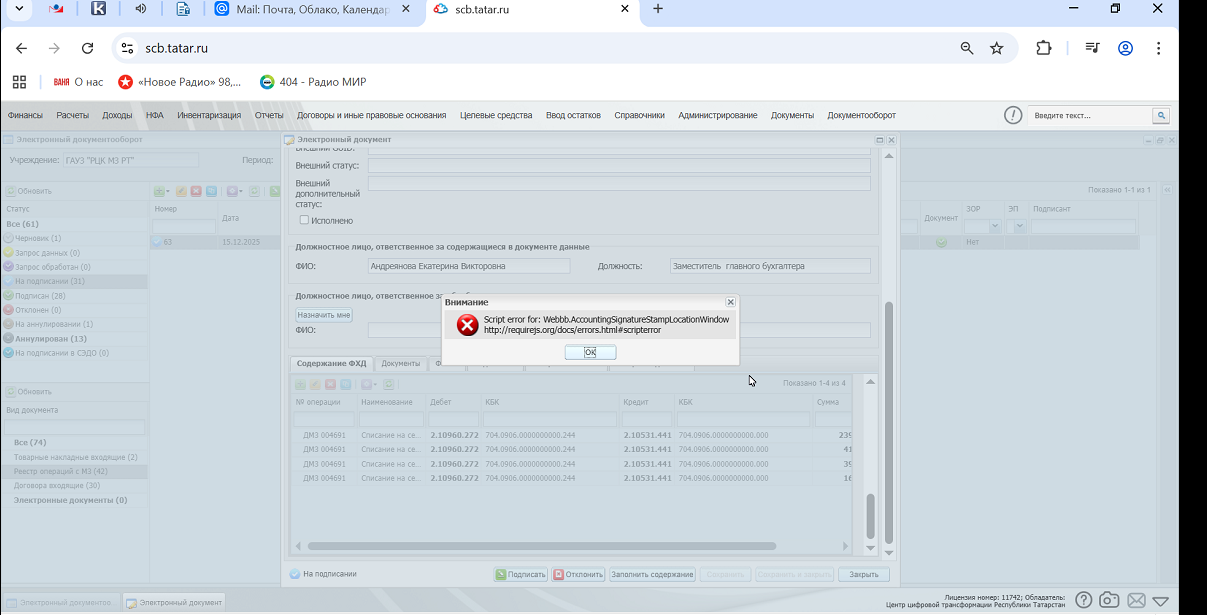
Task: Open the «Новое Радио» bookmark
Action: pyautogui.click(x=180, y=82)
